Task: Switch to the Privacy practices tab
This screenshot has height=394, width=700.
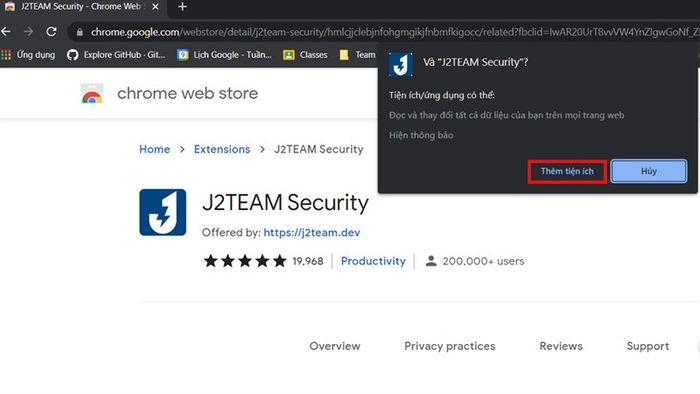Action: coord(450,346)
